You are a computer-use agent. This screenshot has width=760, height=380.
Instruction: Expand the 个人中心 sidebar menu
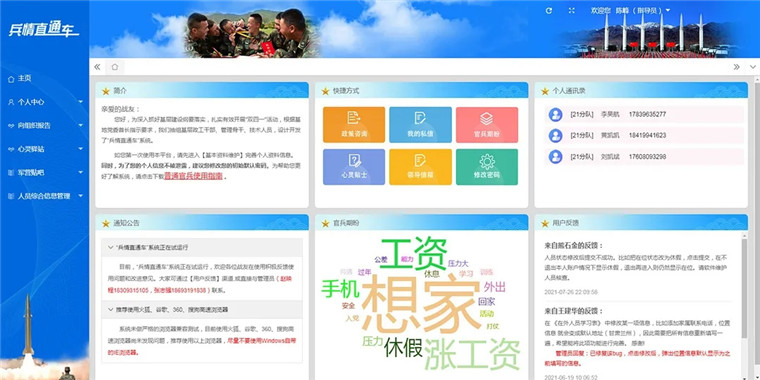pyautogui.click(x=45, y=102)
